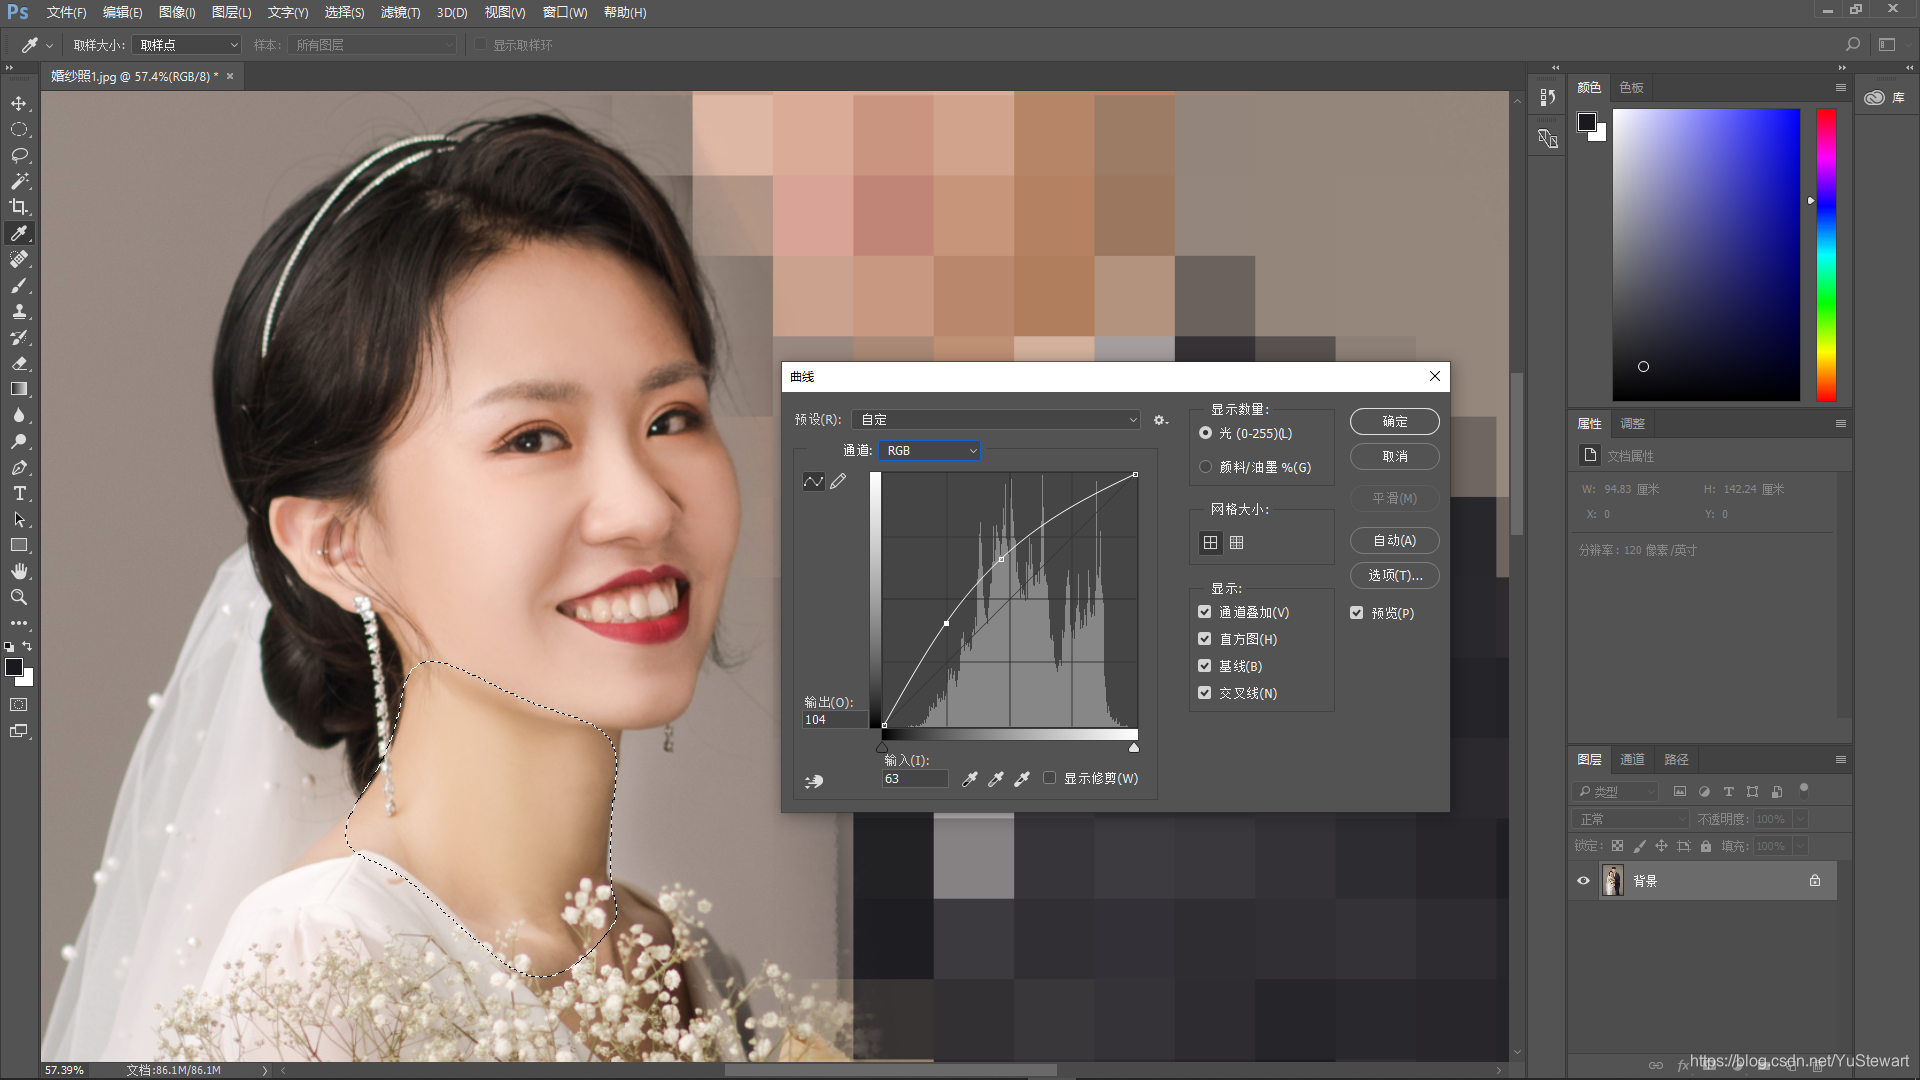Click the Healing Brush tool
This screenshot has width=1920, height=1080.
[x=18, y=258]
